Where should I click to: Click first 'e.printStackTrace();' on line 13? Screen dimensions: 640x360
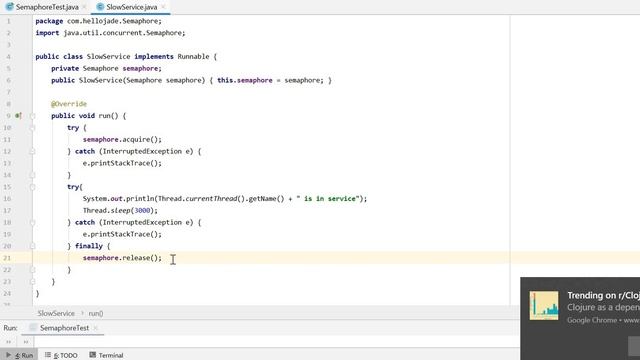coord(122,163)
